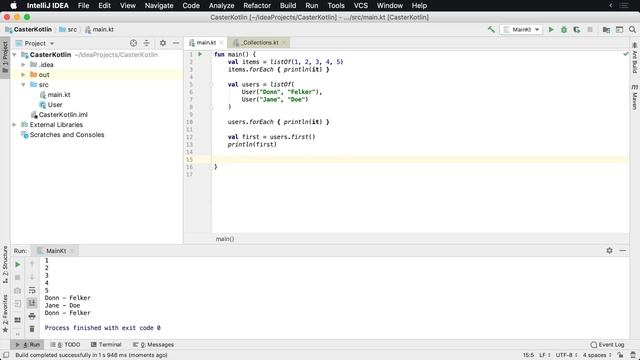The image size is (640, 360).
Task: Run MainKt with the green play button
Action: click(551, 29)
